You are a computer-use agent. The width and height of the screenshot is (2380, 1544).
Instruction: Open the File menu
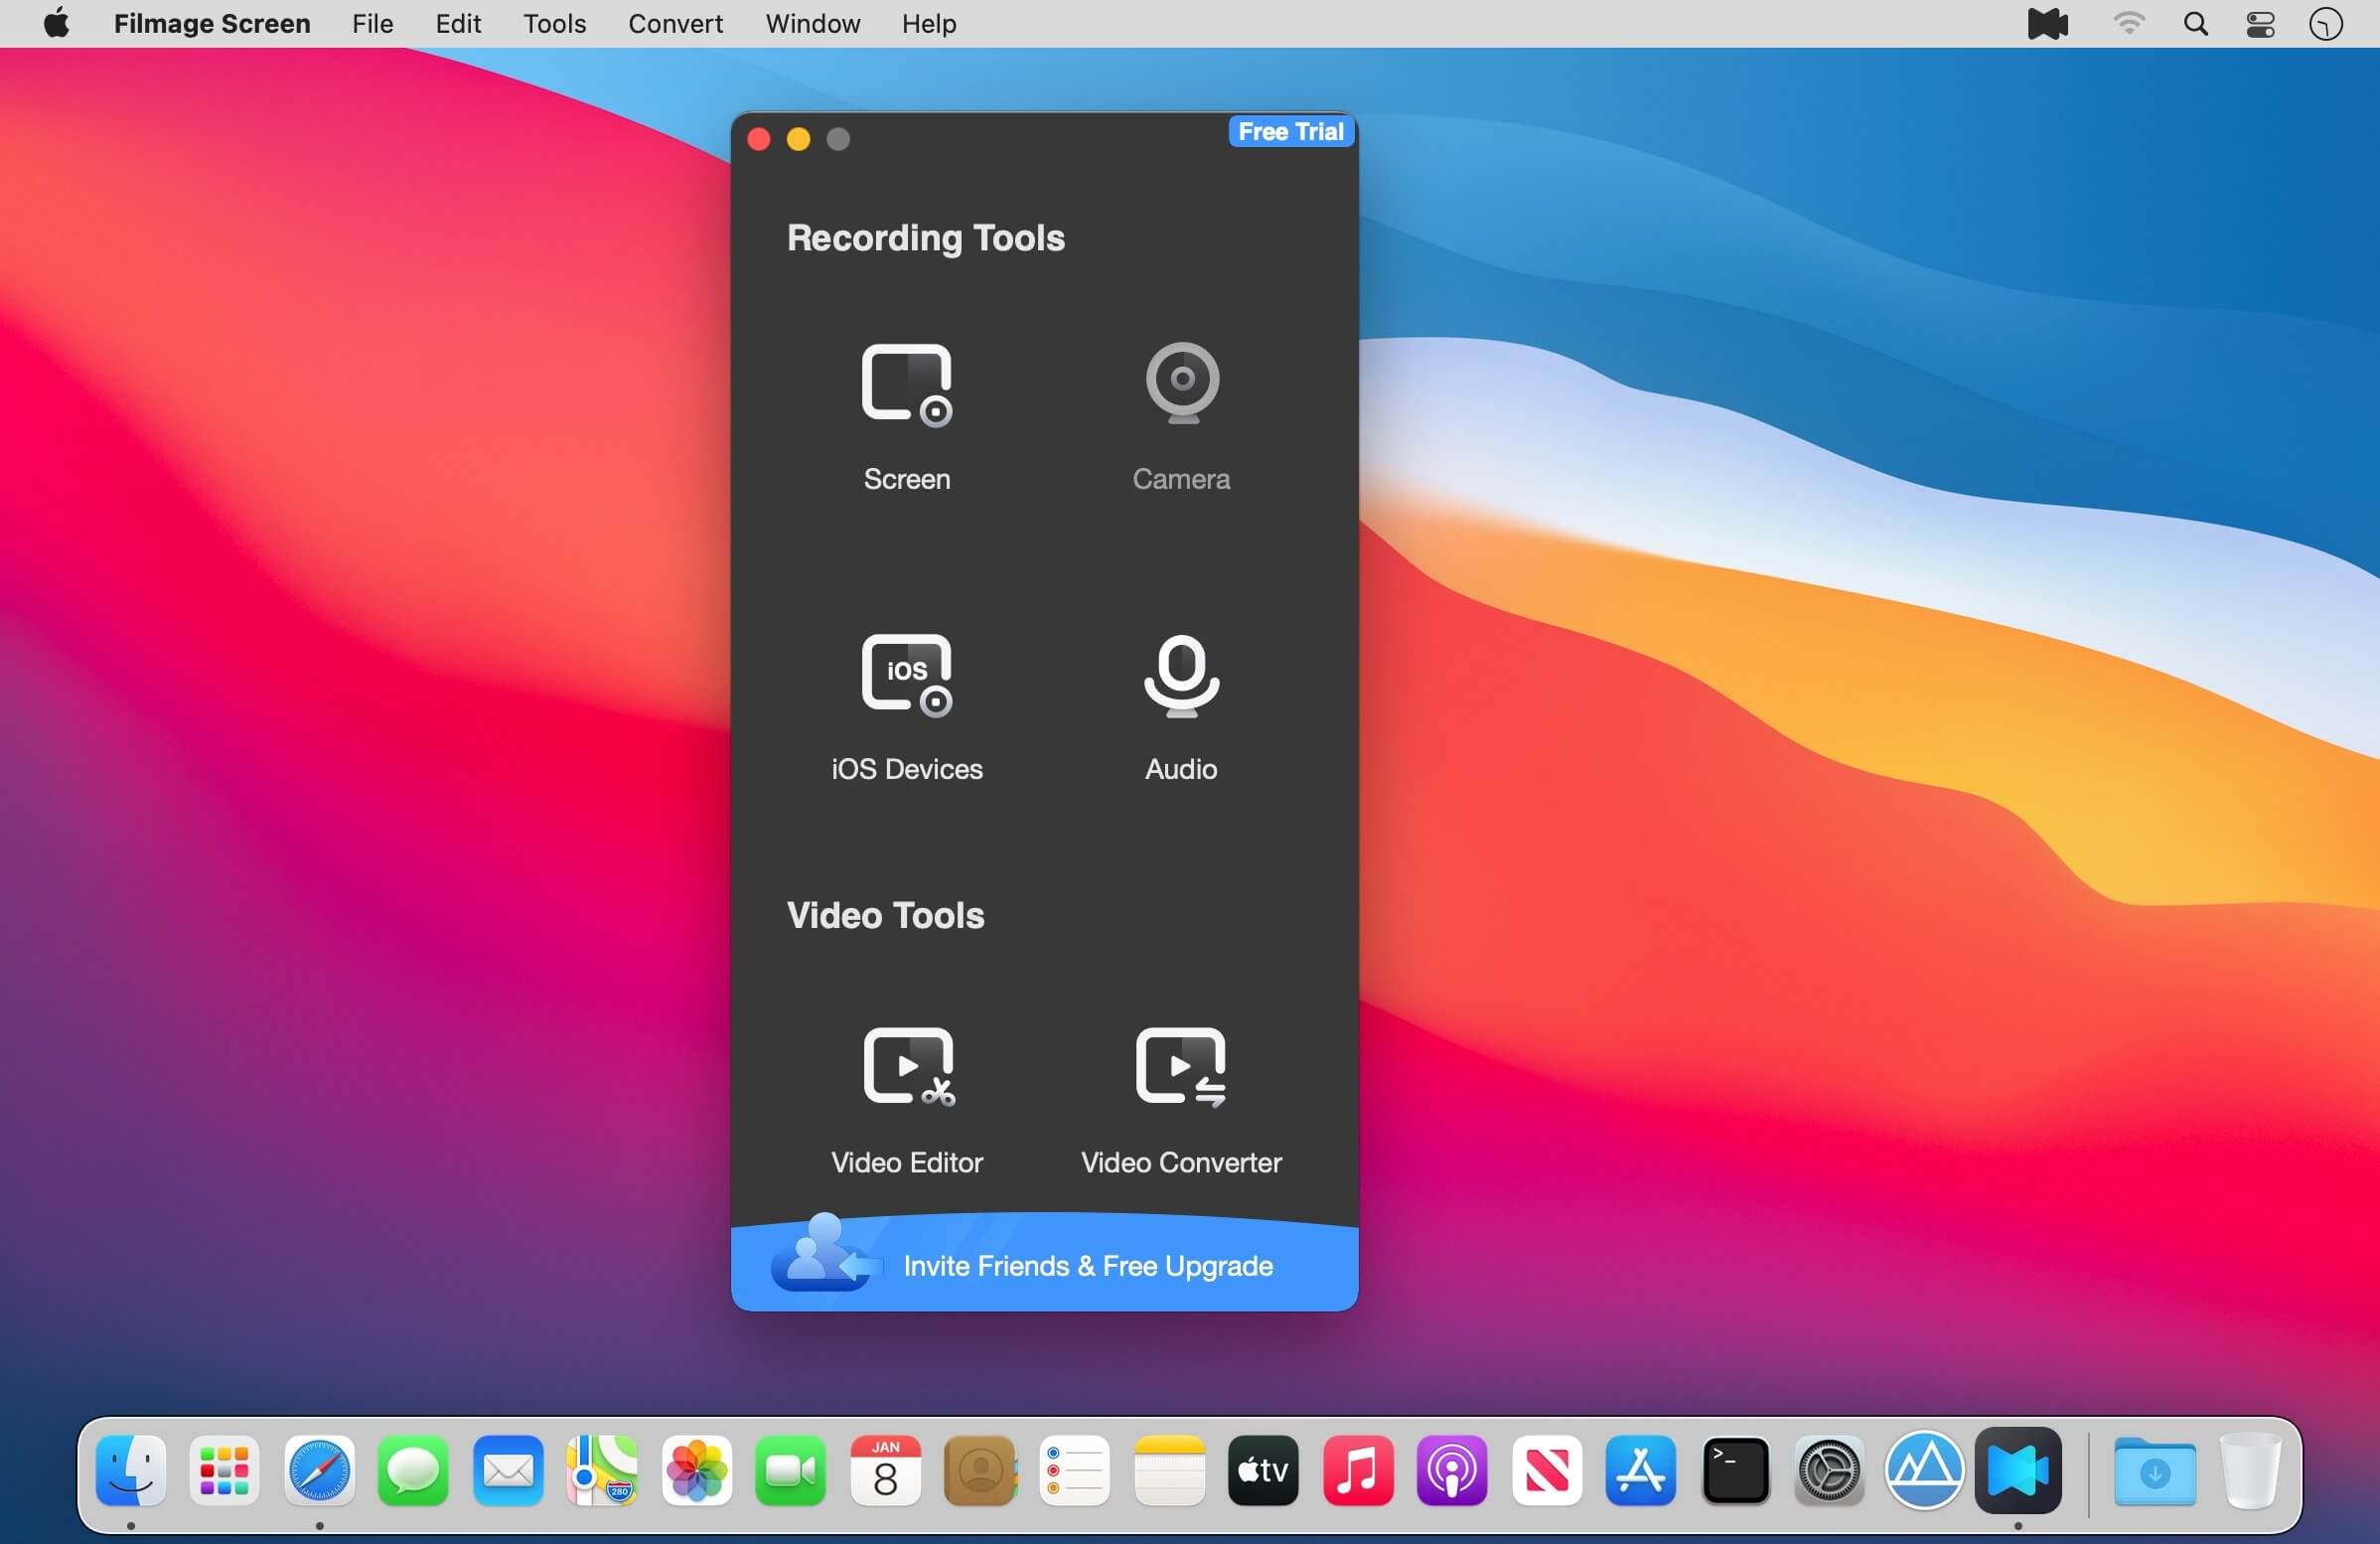[x=372, y=24]
